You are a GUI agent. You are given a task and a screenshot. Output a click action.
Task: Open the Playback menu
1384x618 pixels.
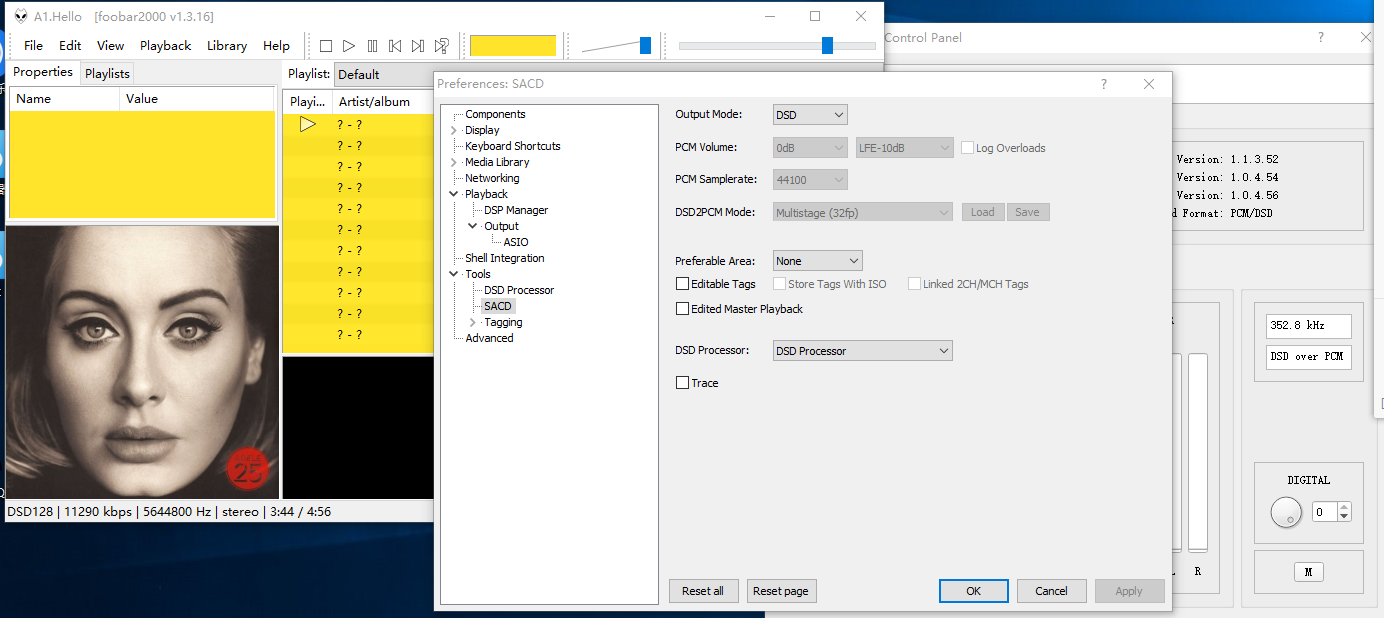165,46
